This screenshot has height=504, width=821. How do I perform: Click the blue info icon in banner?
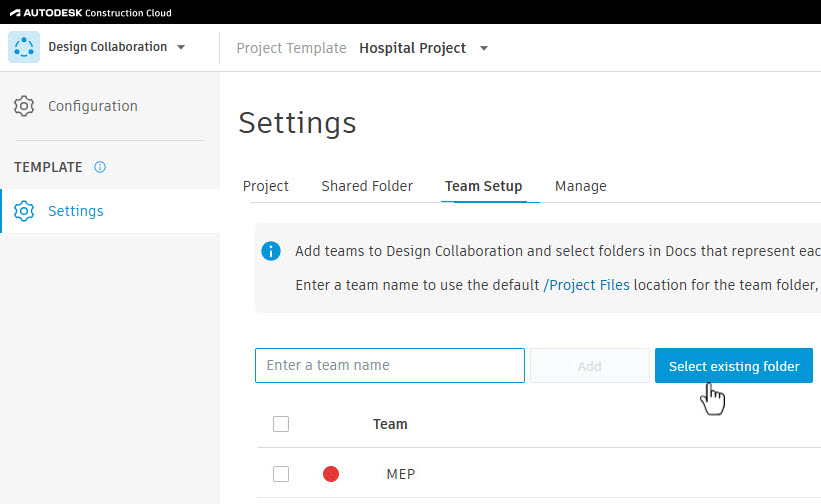click(271, 251)
